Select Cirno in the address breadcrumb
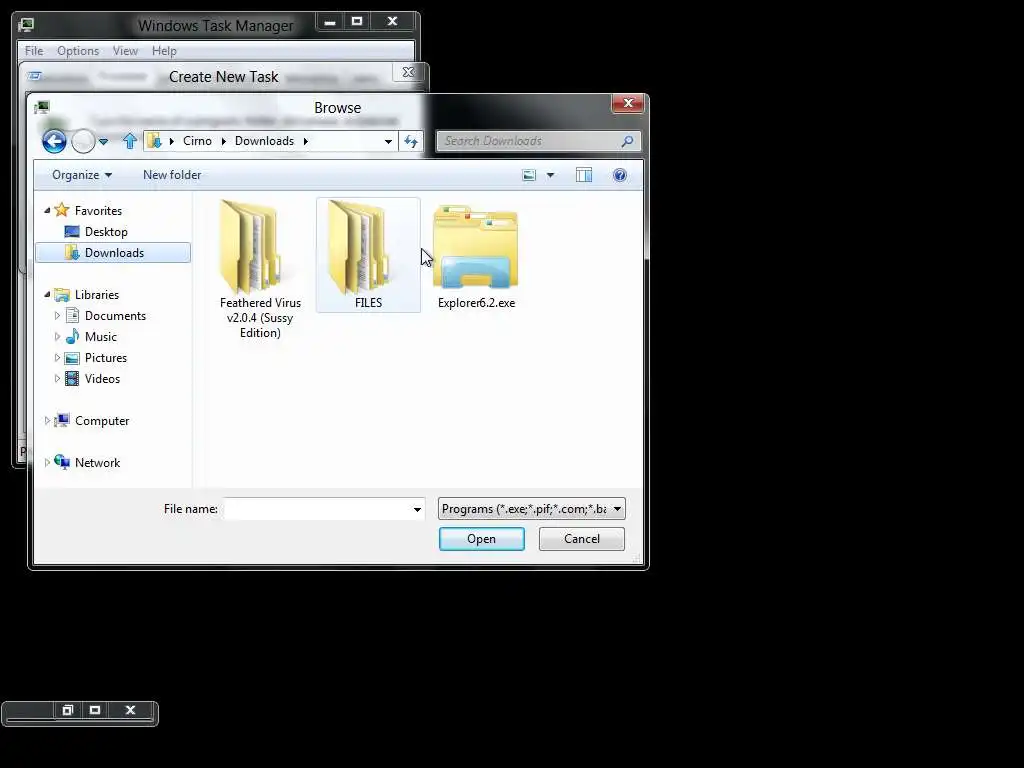The image size is (1024, 768). 197,141
